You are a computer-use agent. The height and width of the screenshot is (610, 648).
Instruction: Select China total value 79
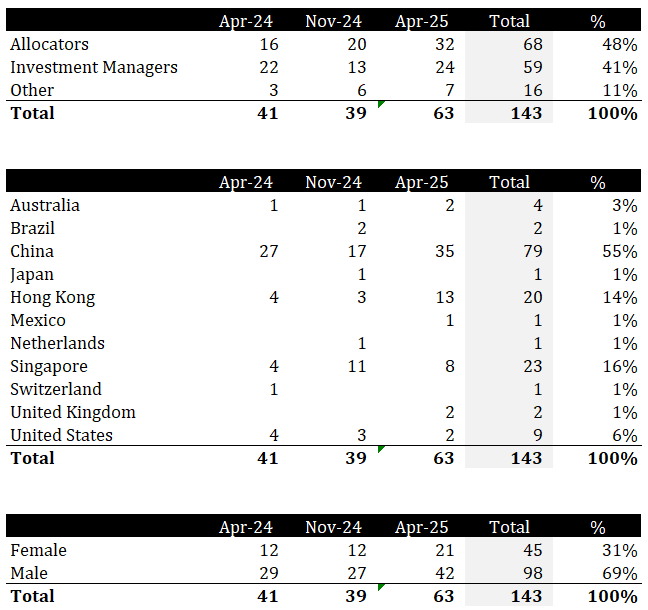(x=533, y=251)
